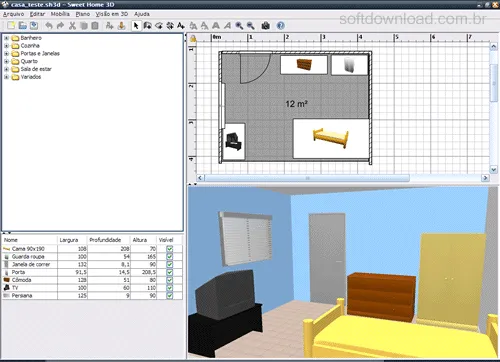Screen dimensions: 500x362
Task: Expand the Portas e Janelas folder
Action: tap(6, 54)
